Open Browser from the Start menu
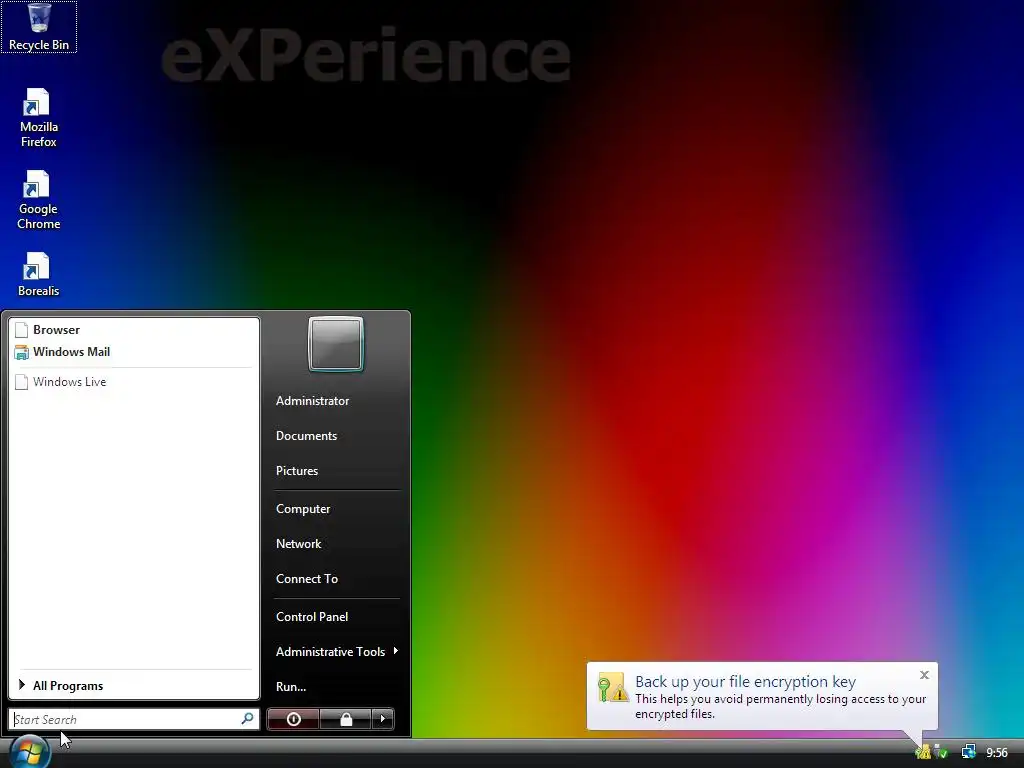The width and height of the screenshot is (1024, 768). 133,330
